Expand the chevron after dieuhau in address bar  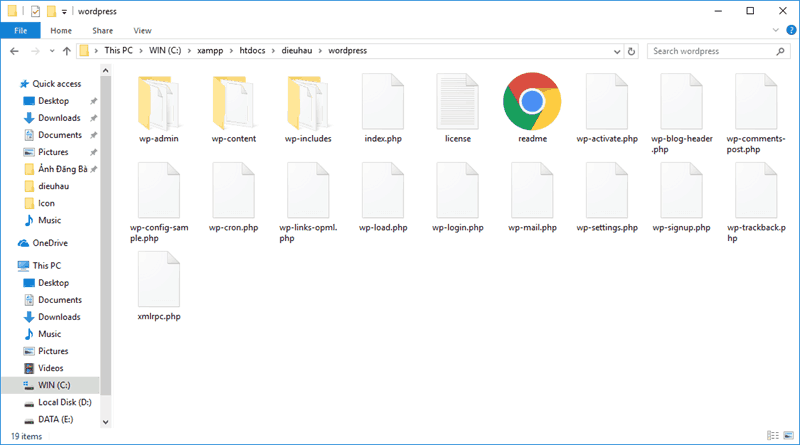320,51
